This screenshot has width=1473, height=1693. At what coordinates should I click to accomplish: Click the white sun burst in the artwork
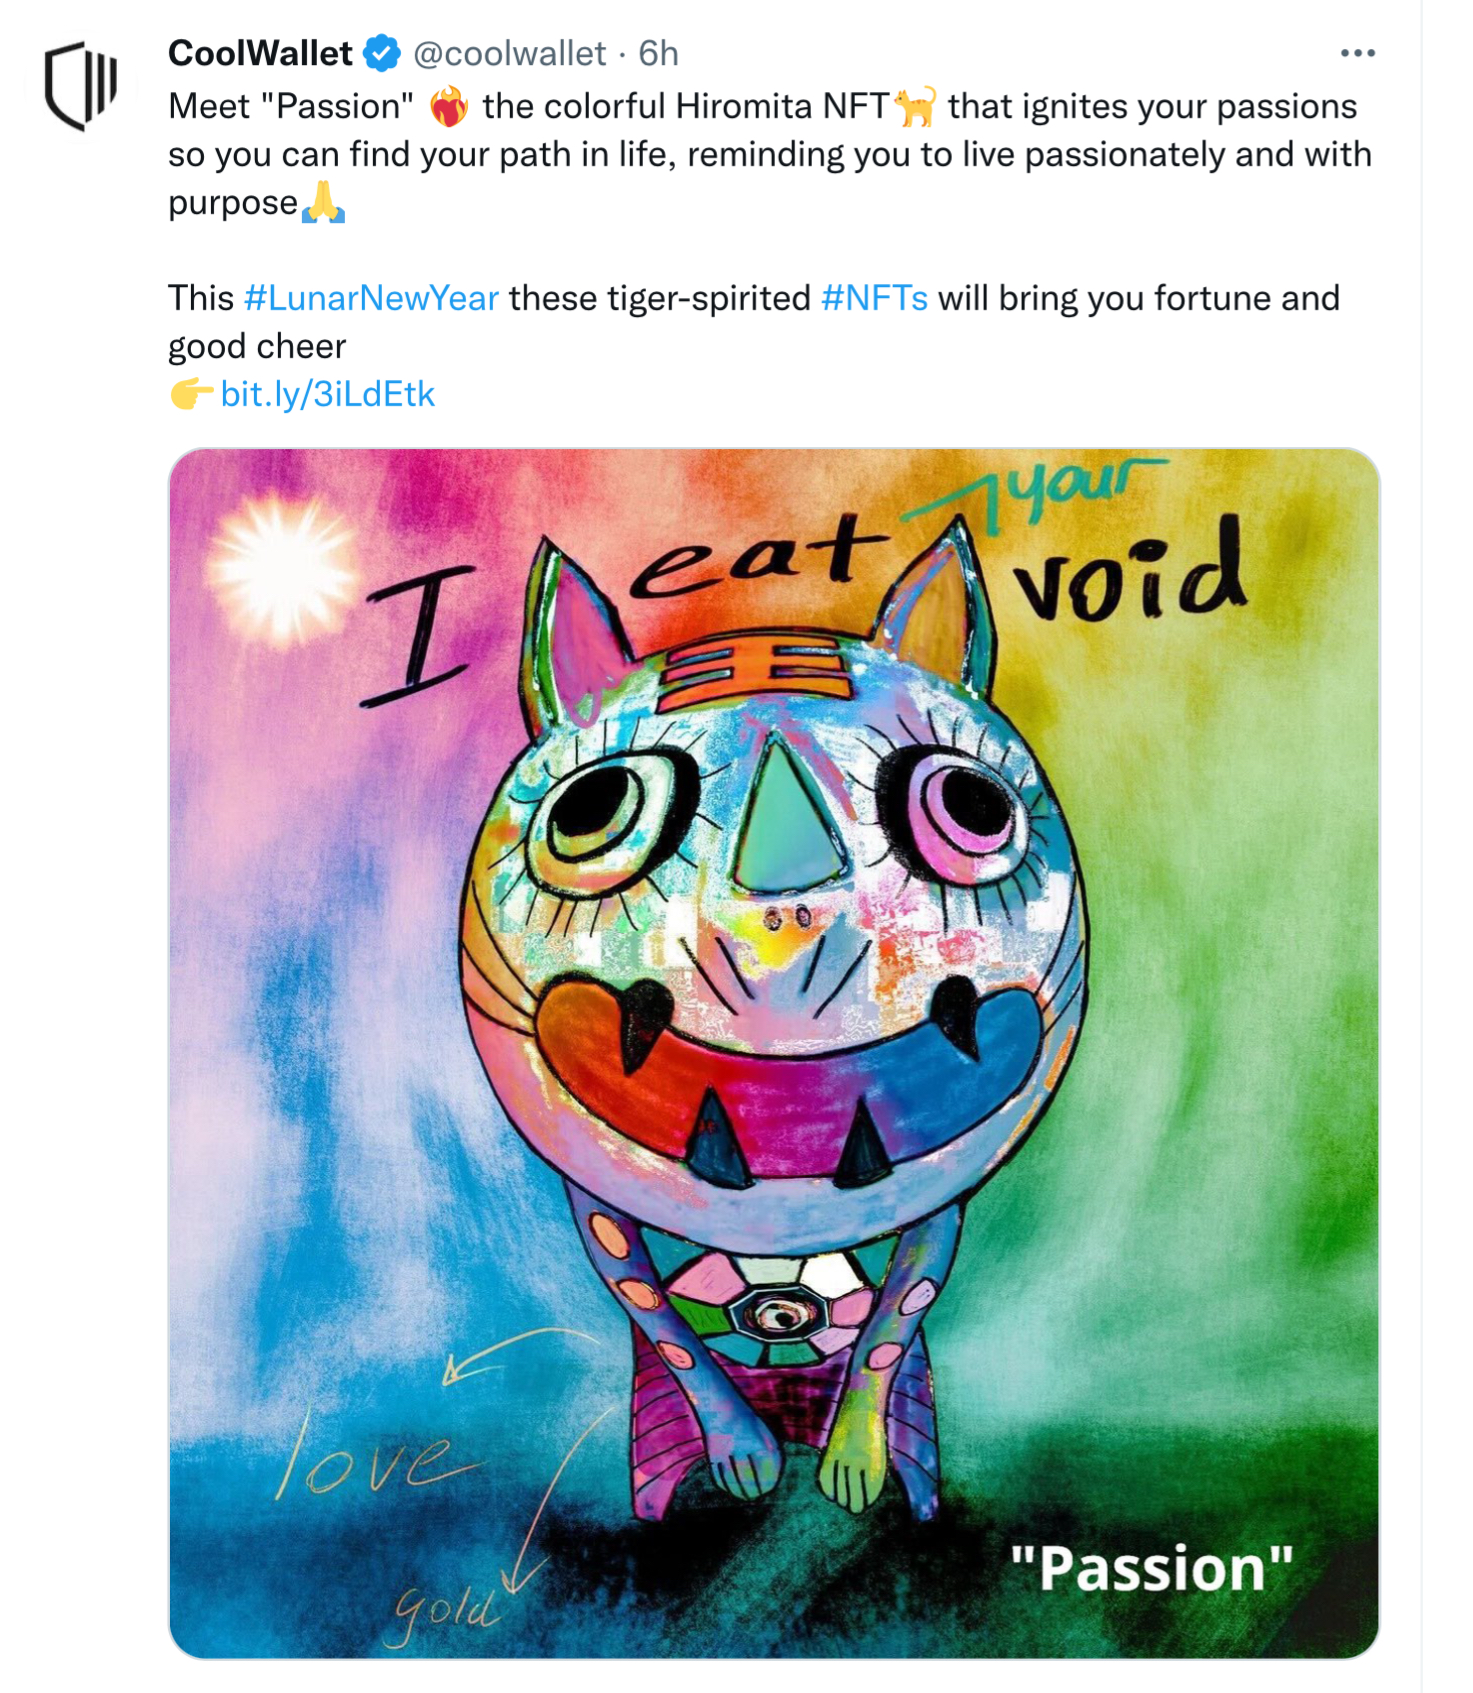tap(281, 570)
